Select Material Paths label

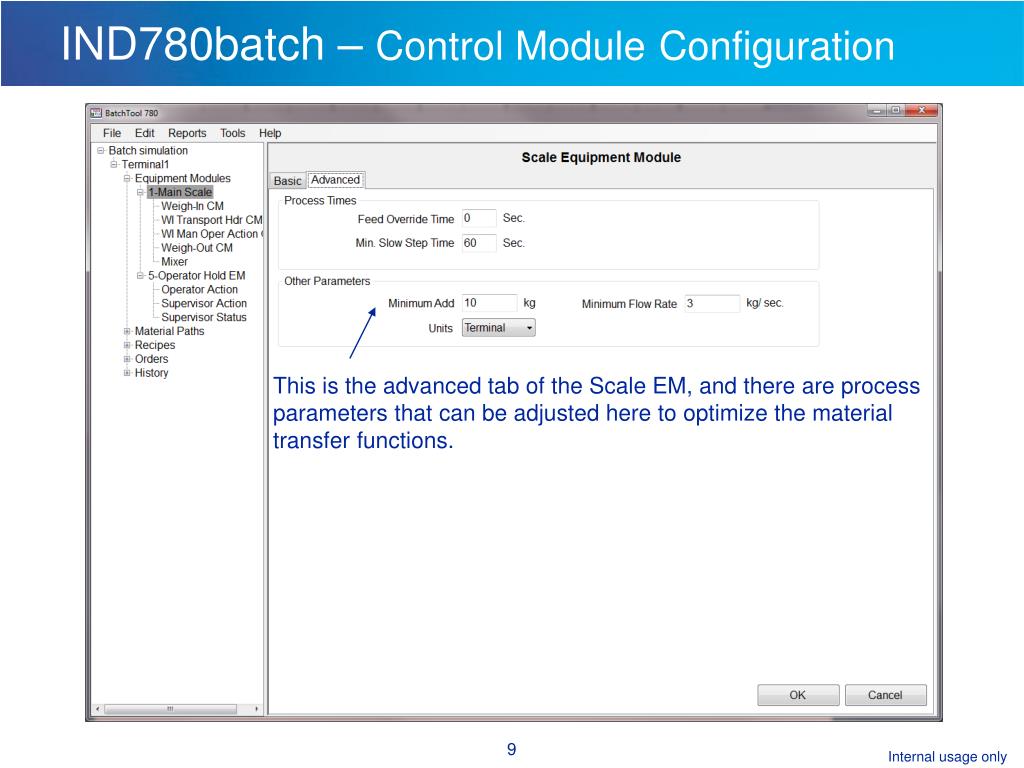pyautogui.click(x=169, y=331)
